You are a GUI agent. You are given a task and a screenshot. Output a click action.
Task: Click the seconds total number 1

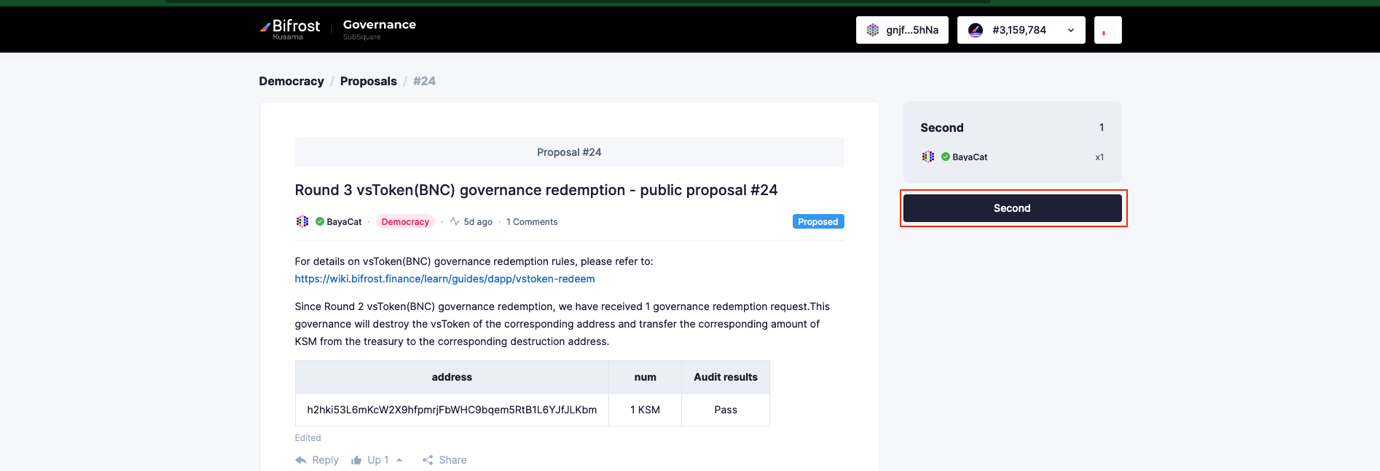point(1101,128)
